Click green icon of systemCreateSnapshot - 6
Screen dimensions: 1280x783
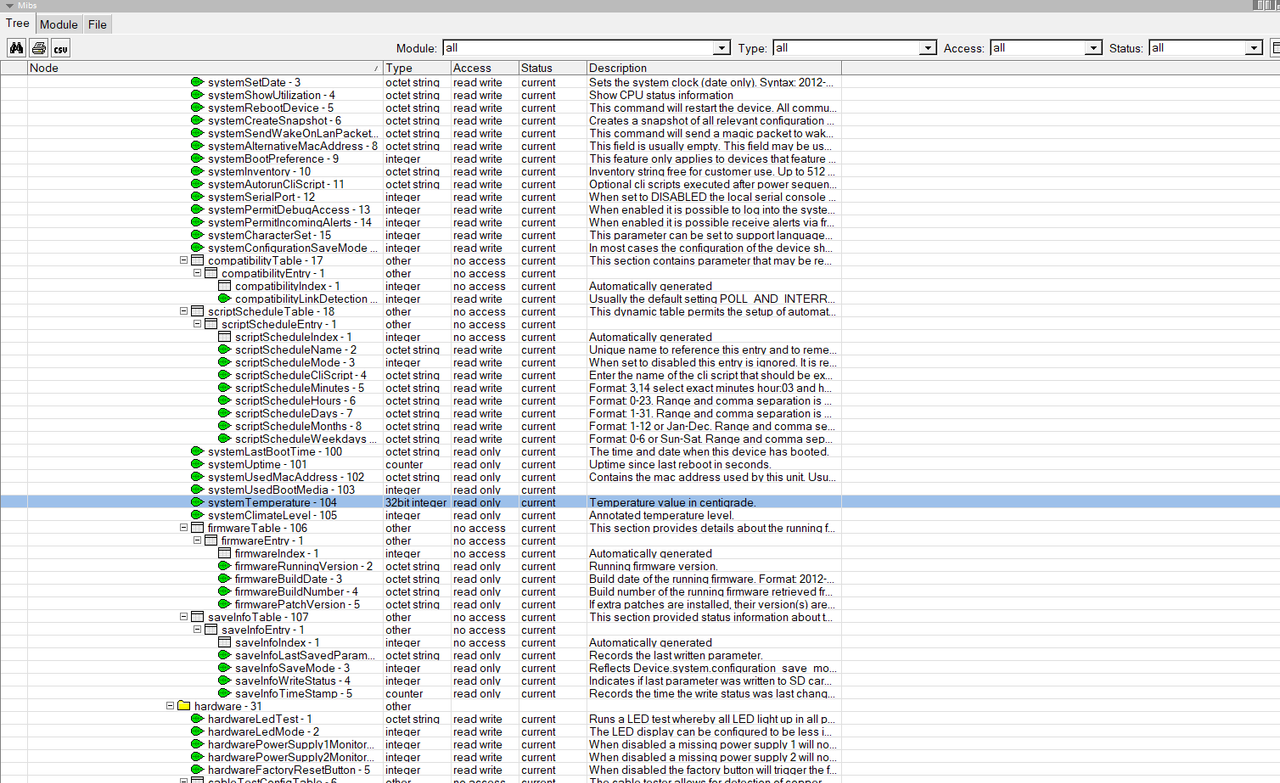(x=197, y=121)
